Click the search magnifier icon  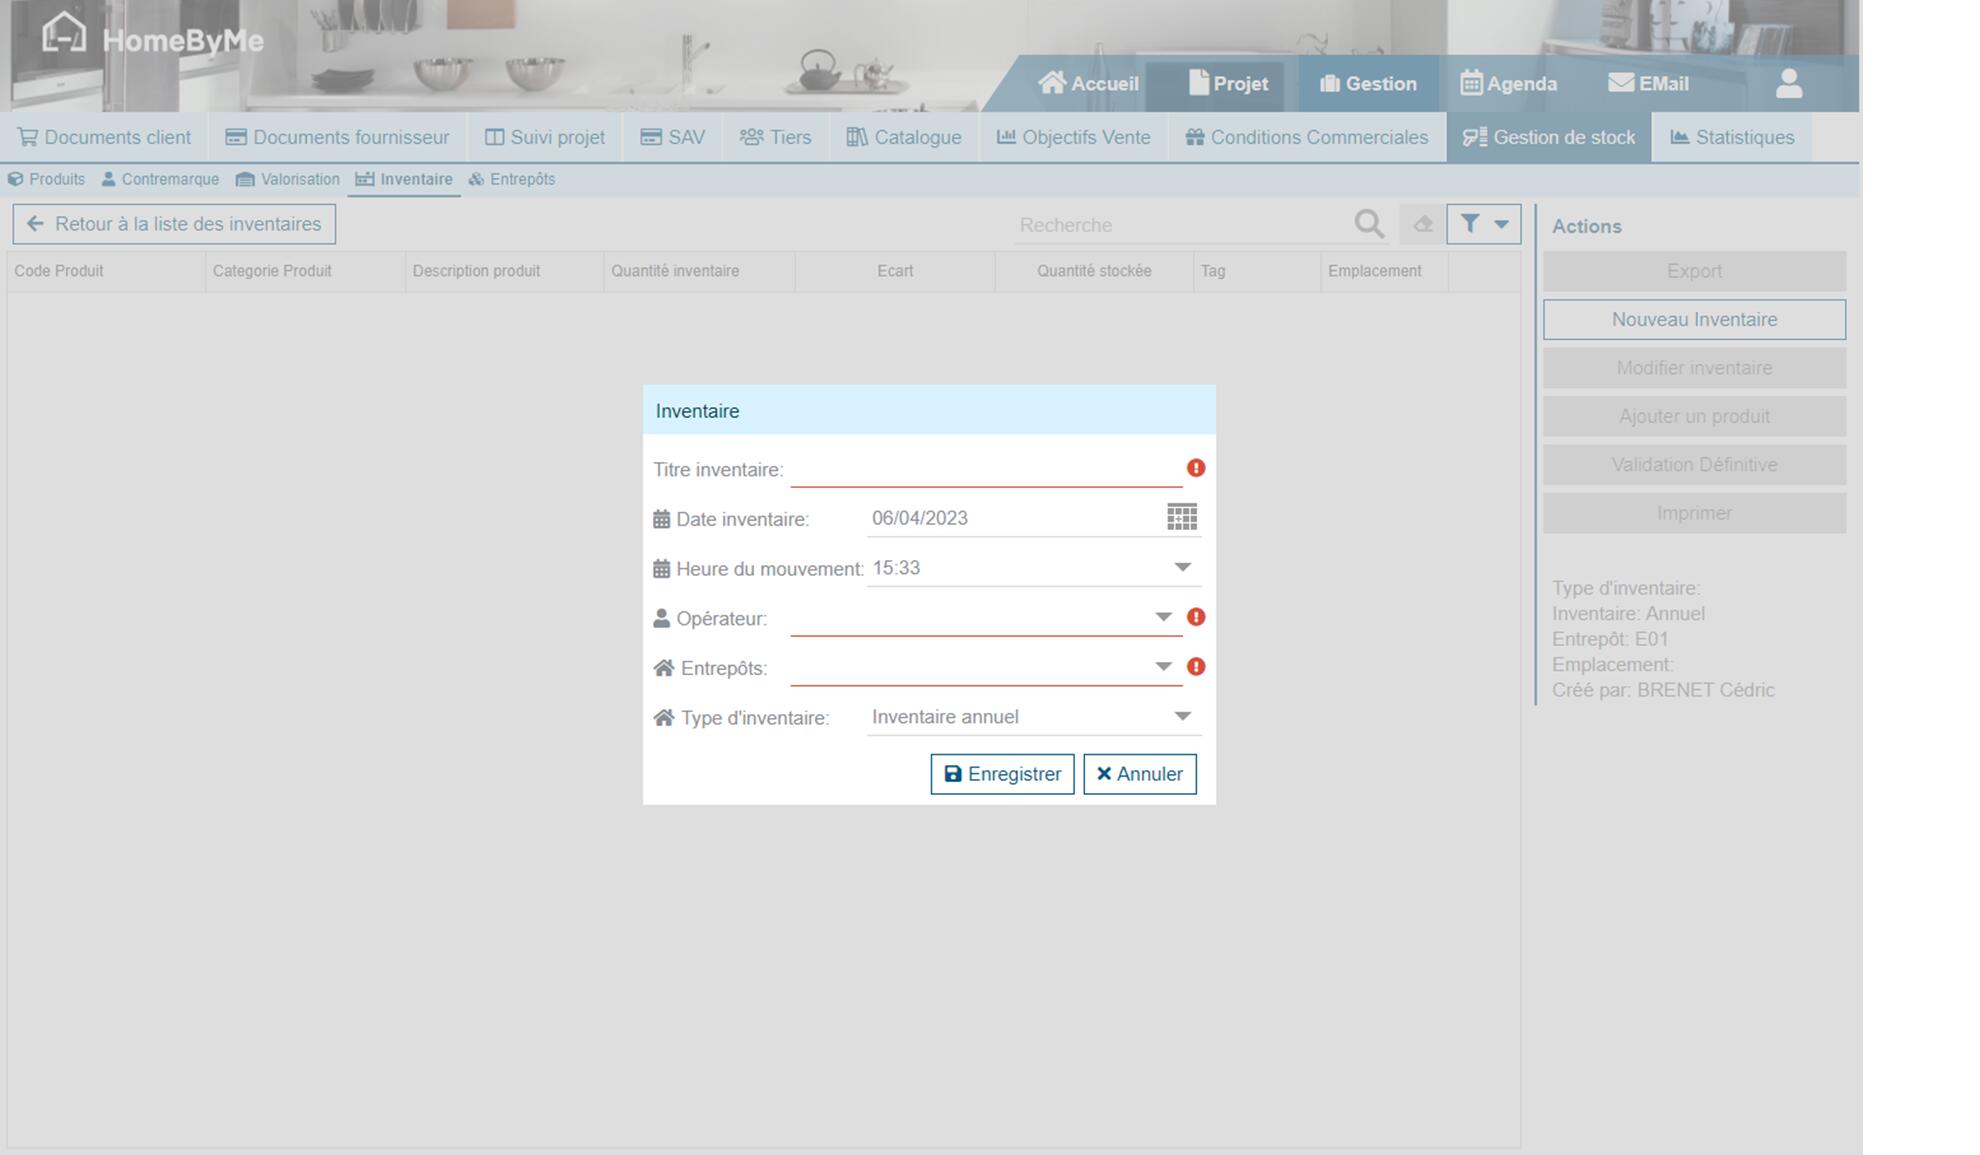click(x=1369, y=224)
